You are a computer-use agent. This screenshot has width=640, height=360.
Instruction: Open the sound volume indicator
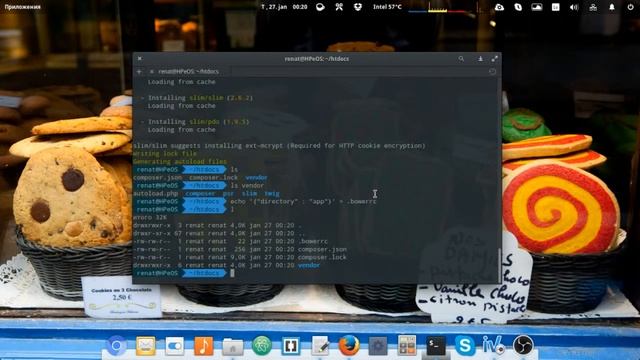(x=574, y=7)
